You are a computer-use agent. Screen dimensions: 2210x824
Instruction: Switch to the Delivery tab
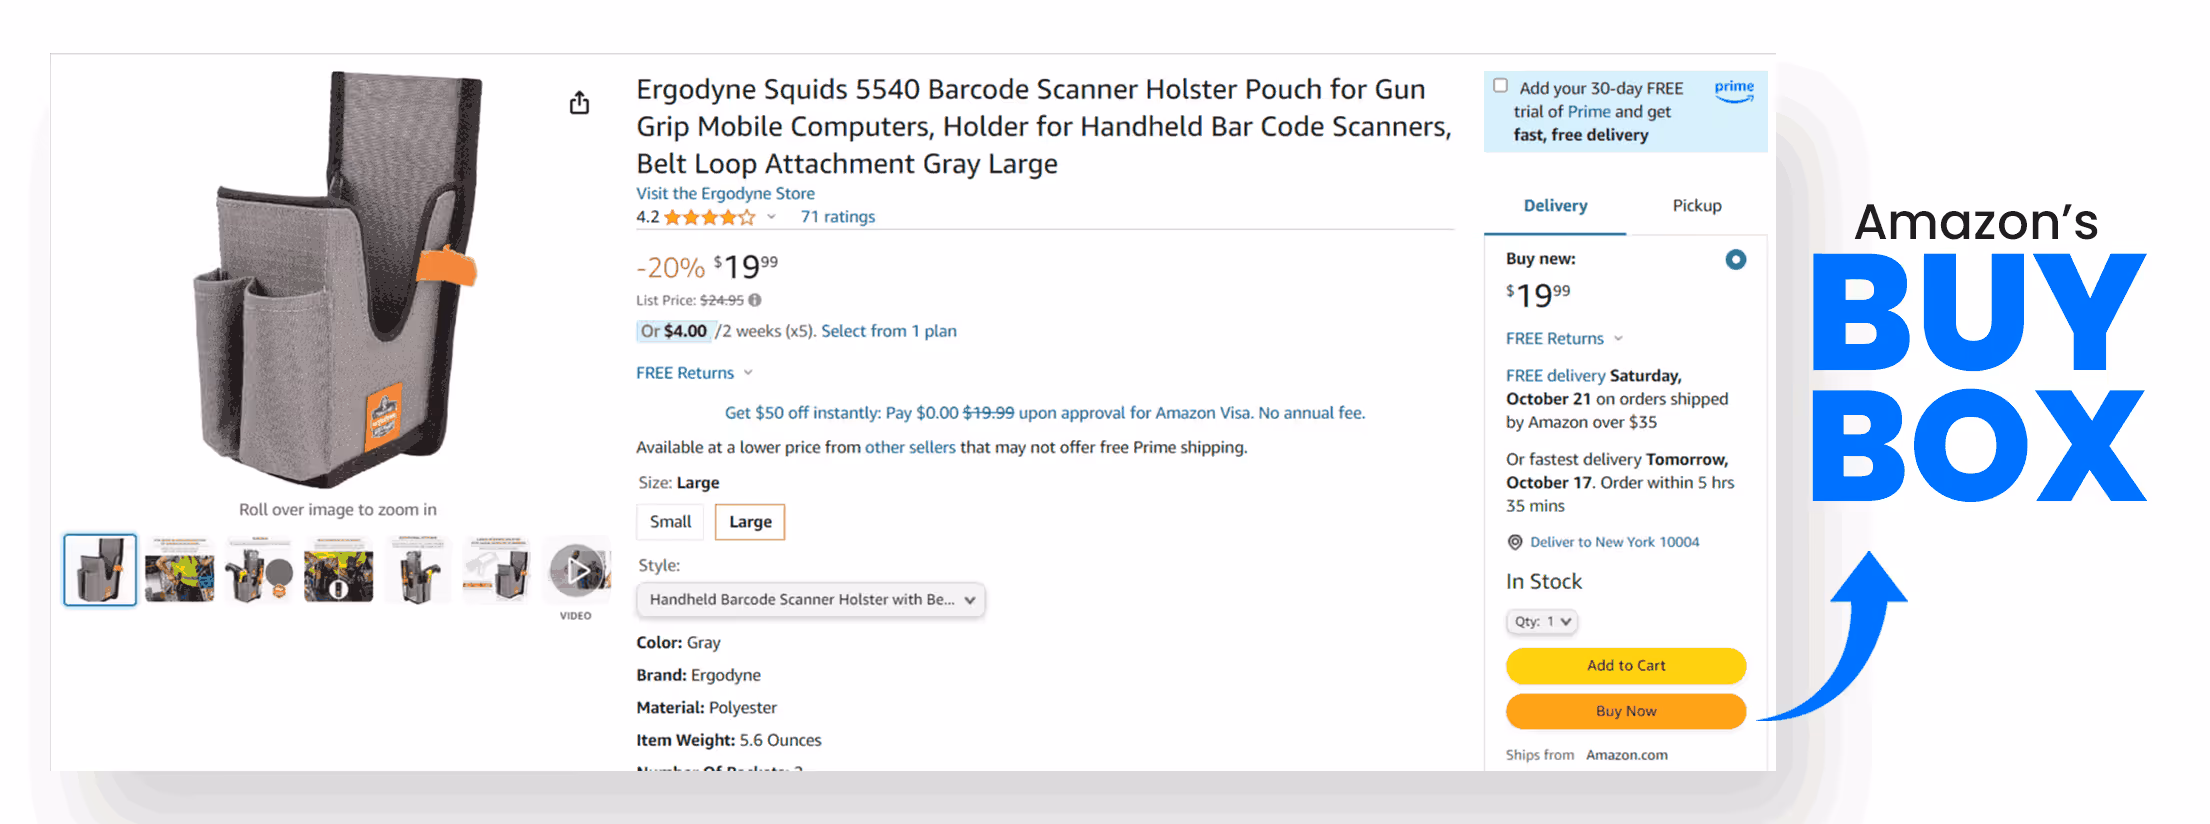tap(1555, 206)
